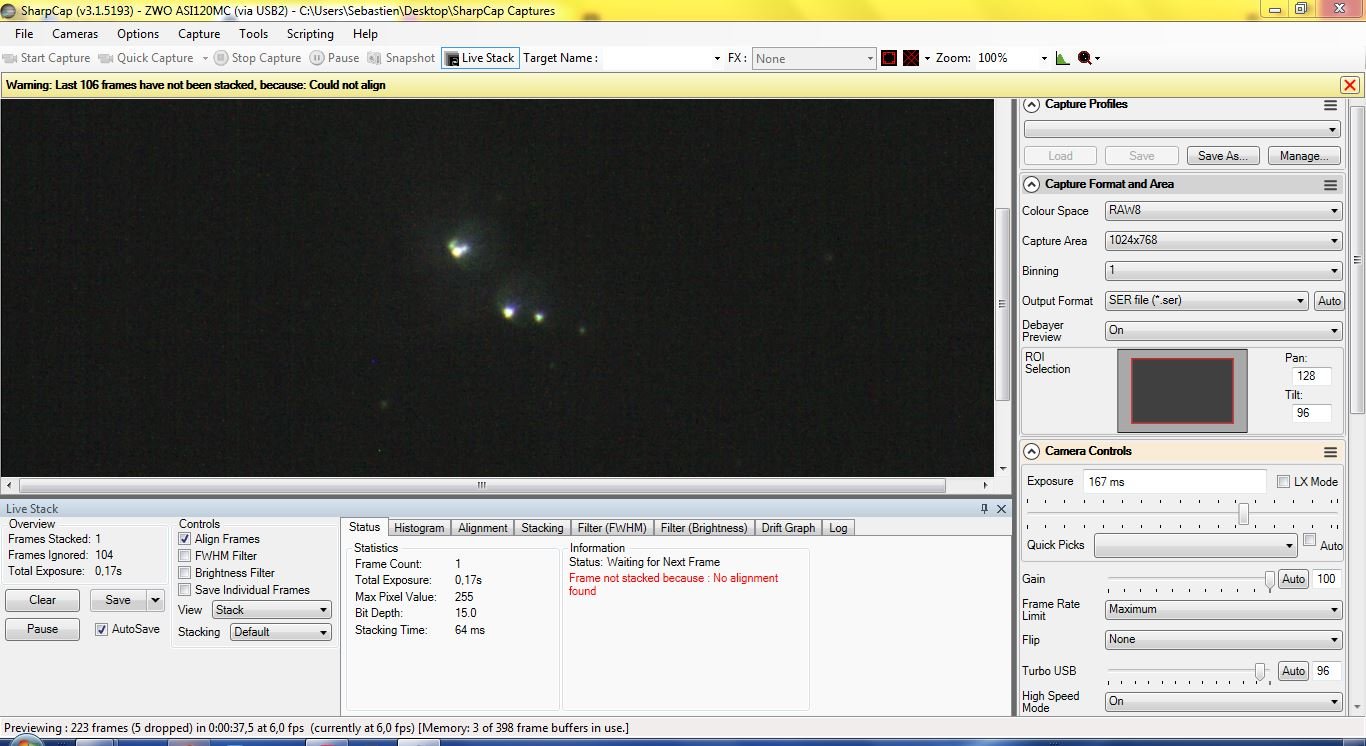Open the Stacking mode dropdown
1366x746 pixels.
(x=280, y=632)
